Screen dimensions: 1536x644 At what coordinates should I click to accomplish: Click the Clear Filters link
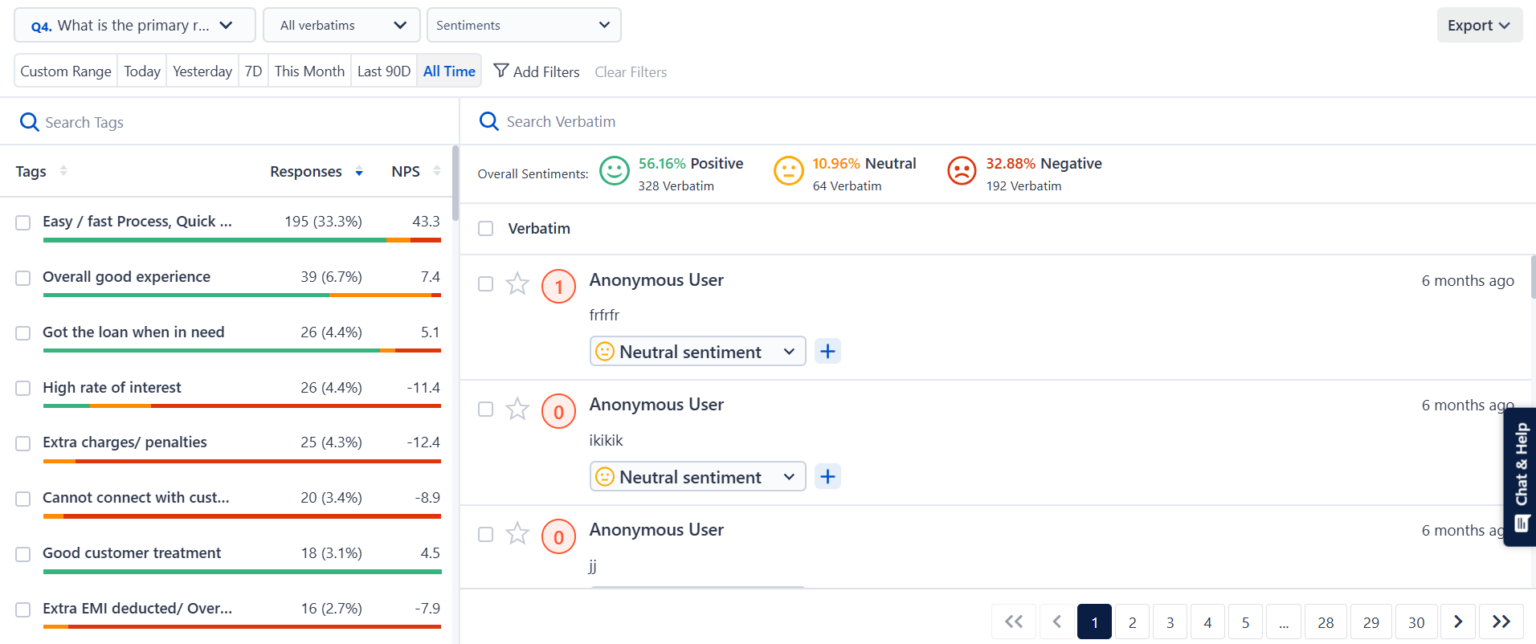coord(630,71)
